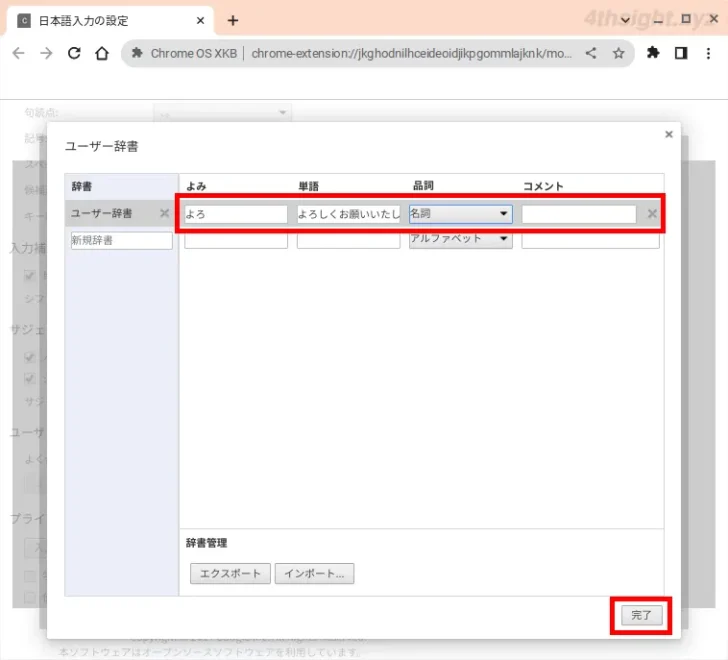Click the empty よみ field in new row
The height and width of the screenshot is (660, 728).
(236, 241)
